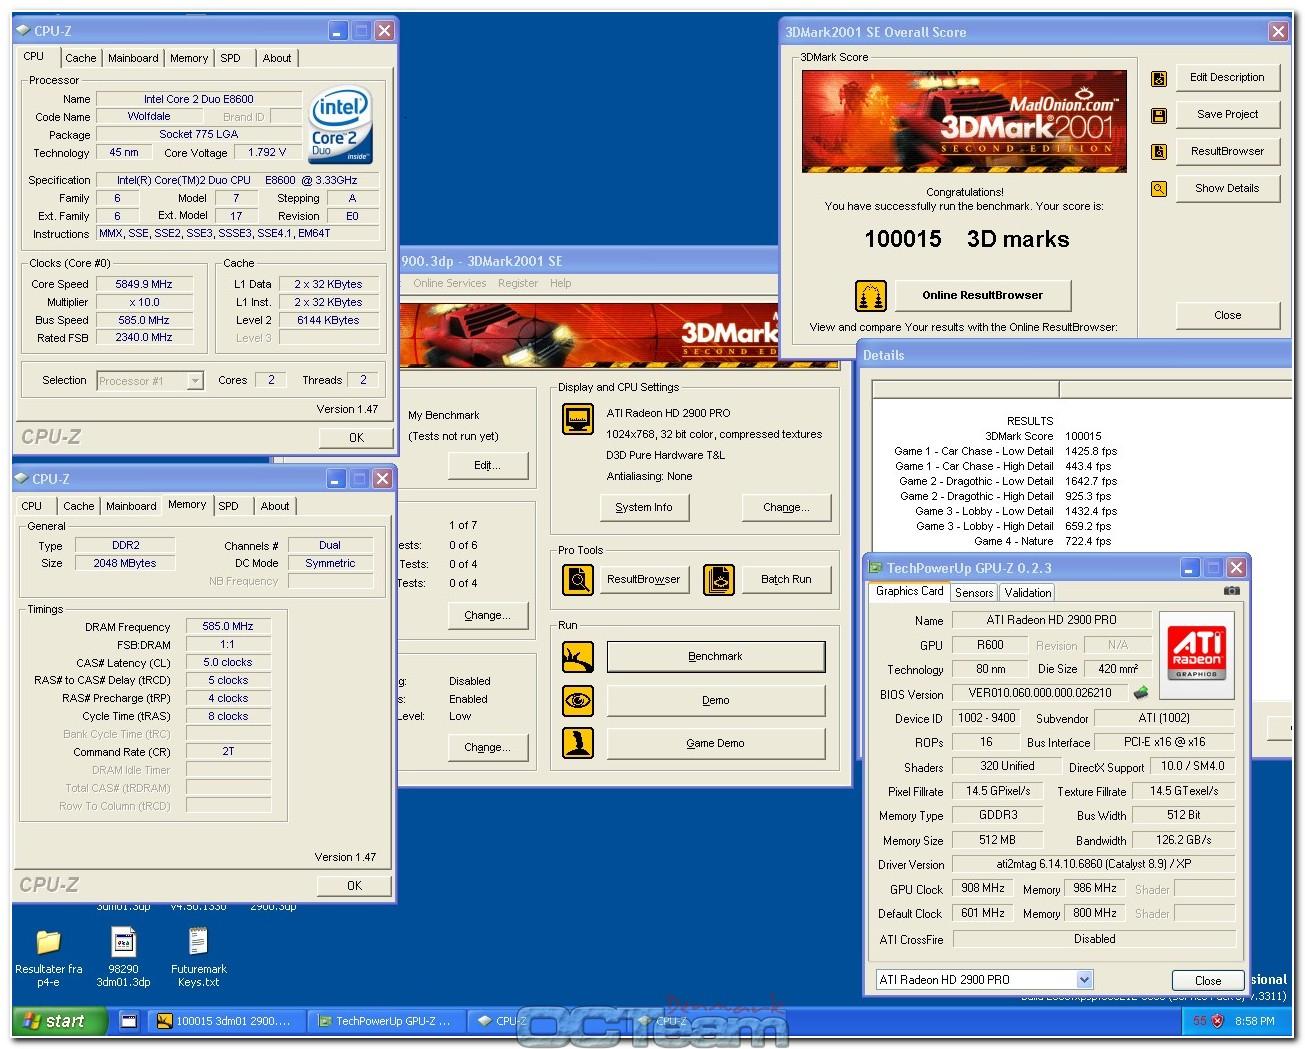Click the ResultBrowser icon in score window
The width and height of the screenshot is (1305, 1049).
point(1159,152)
